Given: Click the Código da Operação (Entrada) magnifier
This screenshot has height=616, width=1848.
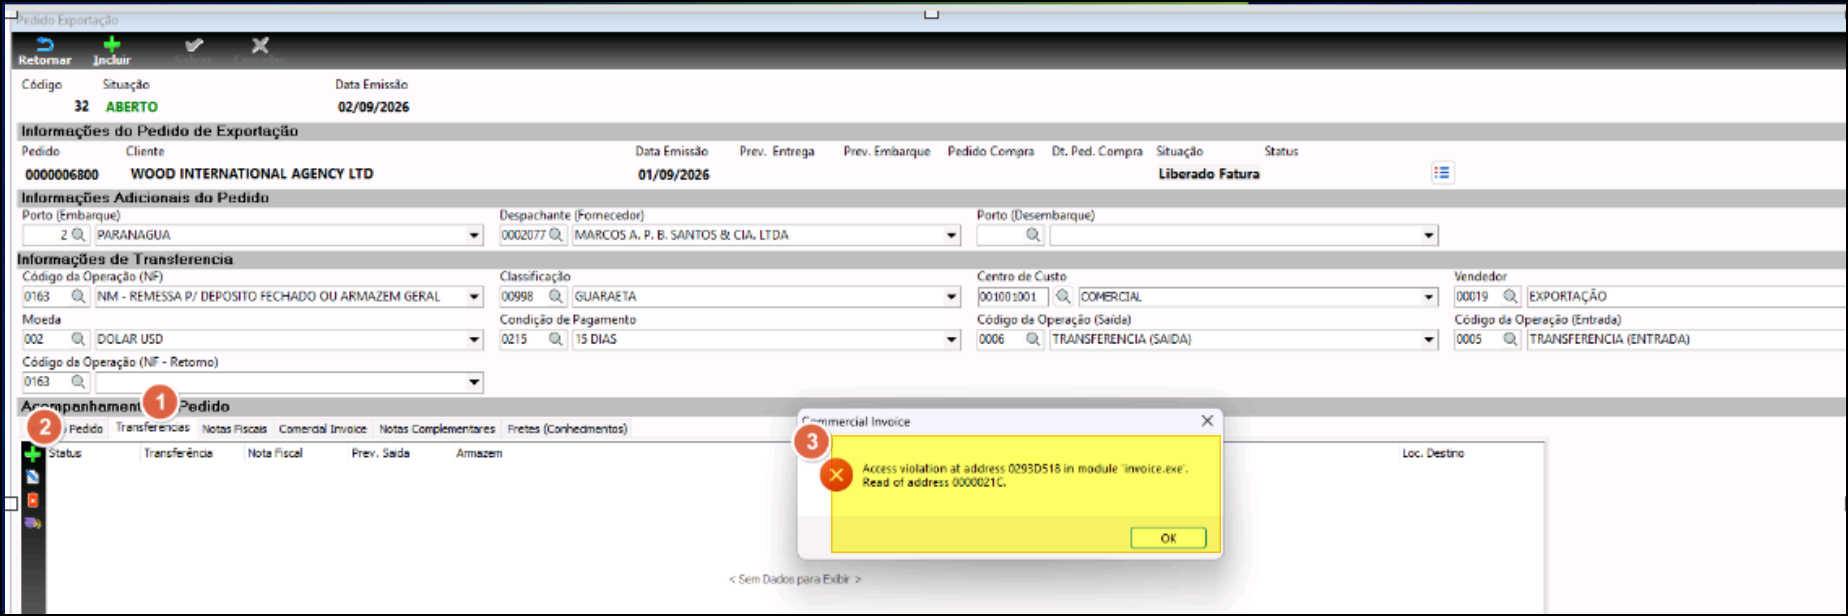Looking at the screenshot, I should [1510, 340].
